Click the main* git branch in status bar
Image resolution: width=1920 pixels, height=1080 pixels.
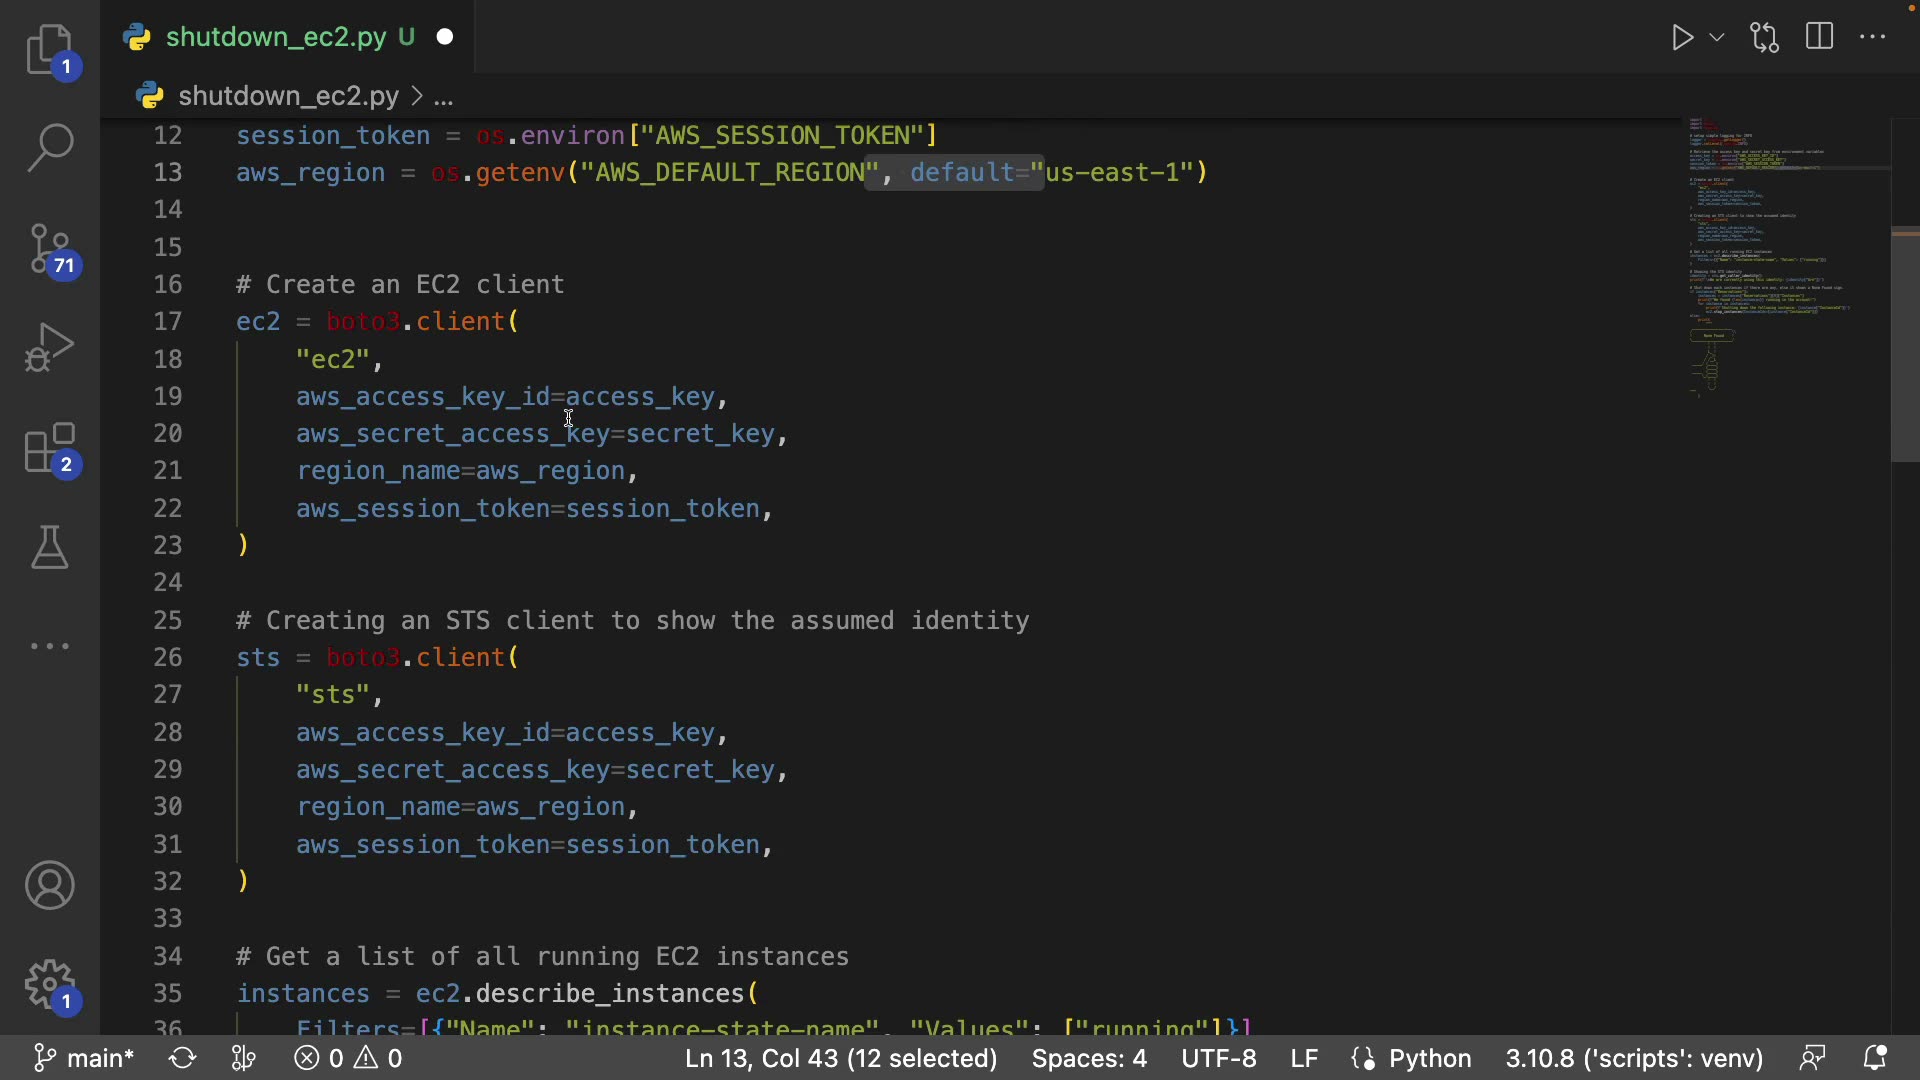click(84, 1058)
